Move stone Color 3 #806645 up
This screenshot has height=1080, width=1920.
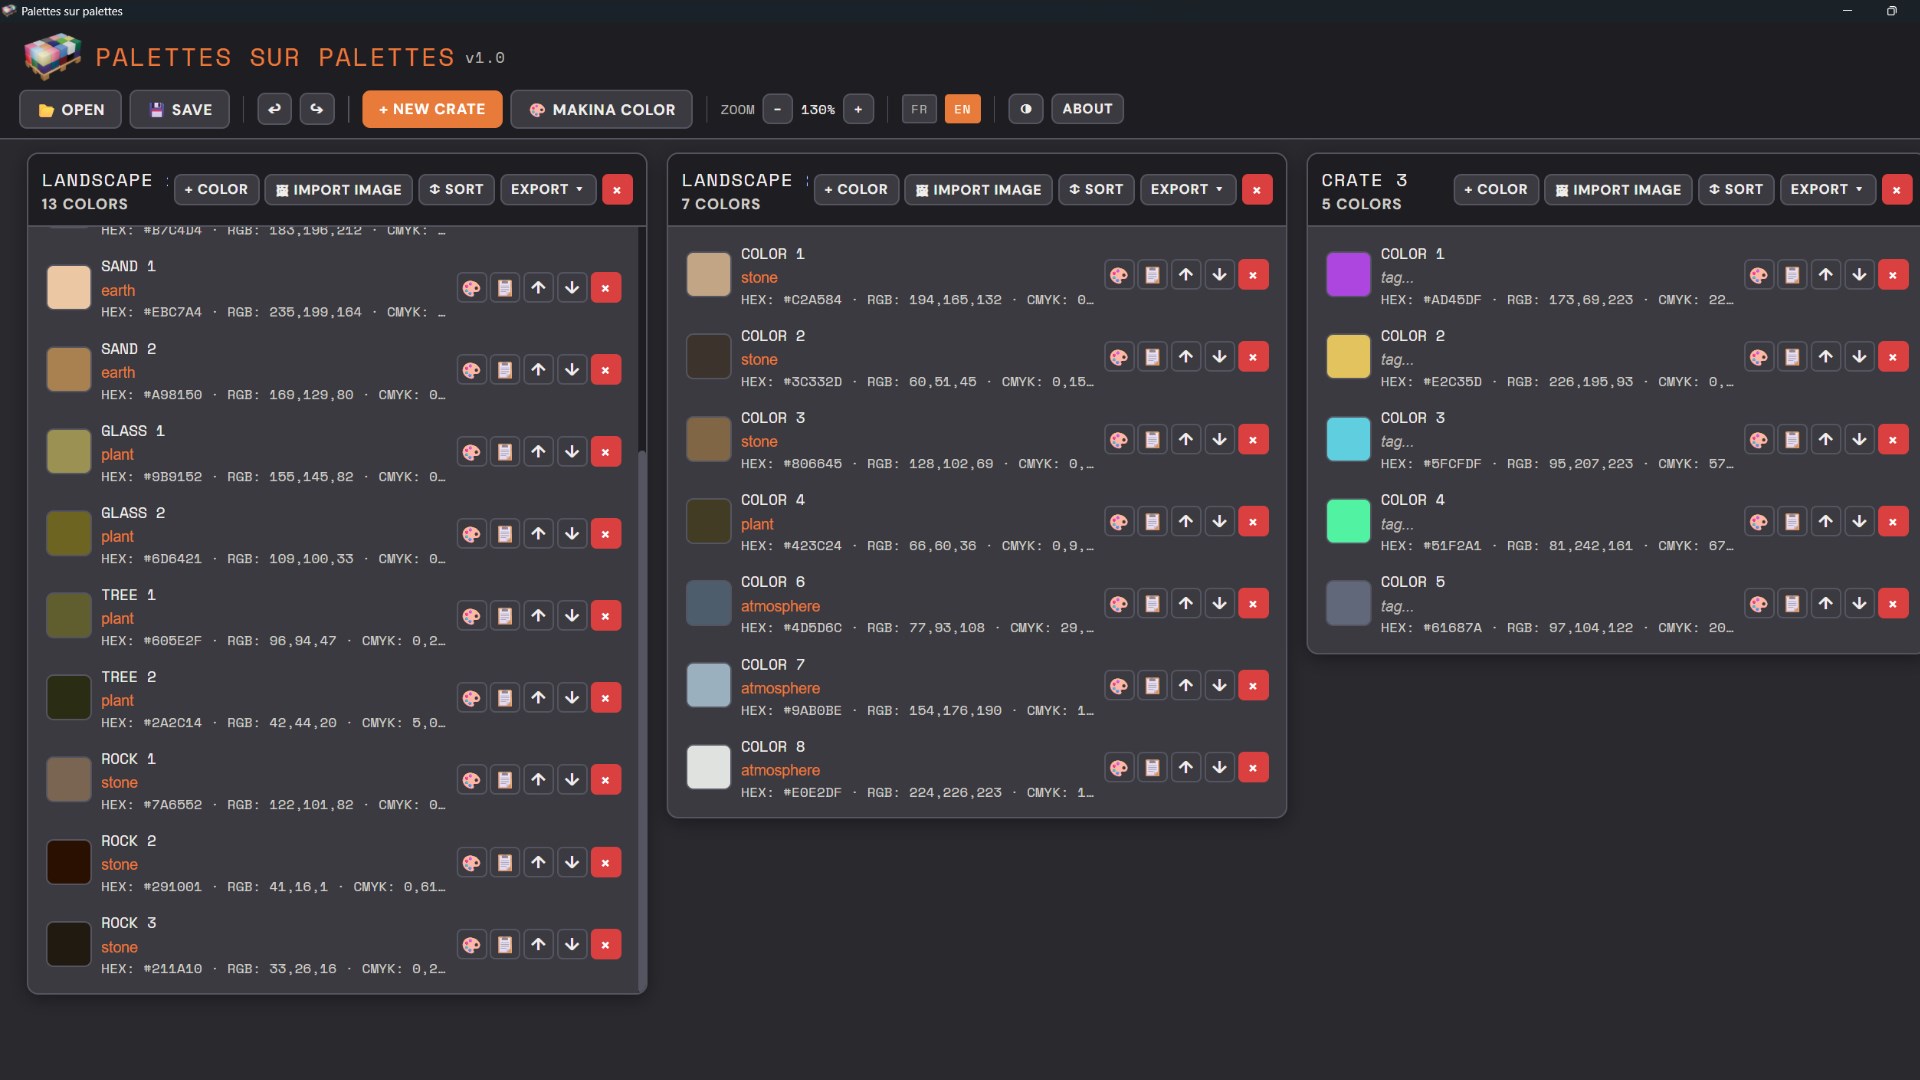pyautogui.click(x=1186, y=439)
